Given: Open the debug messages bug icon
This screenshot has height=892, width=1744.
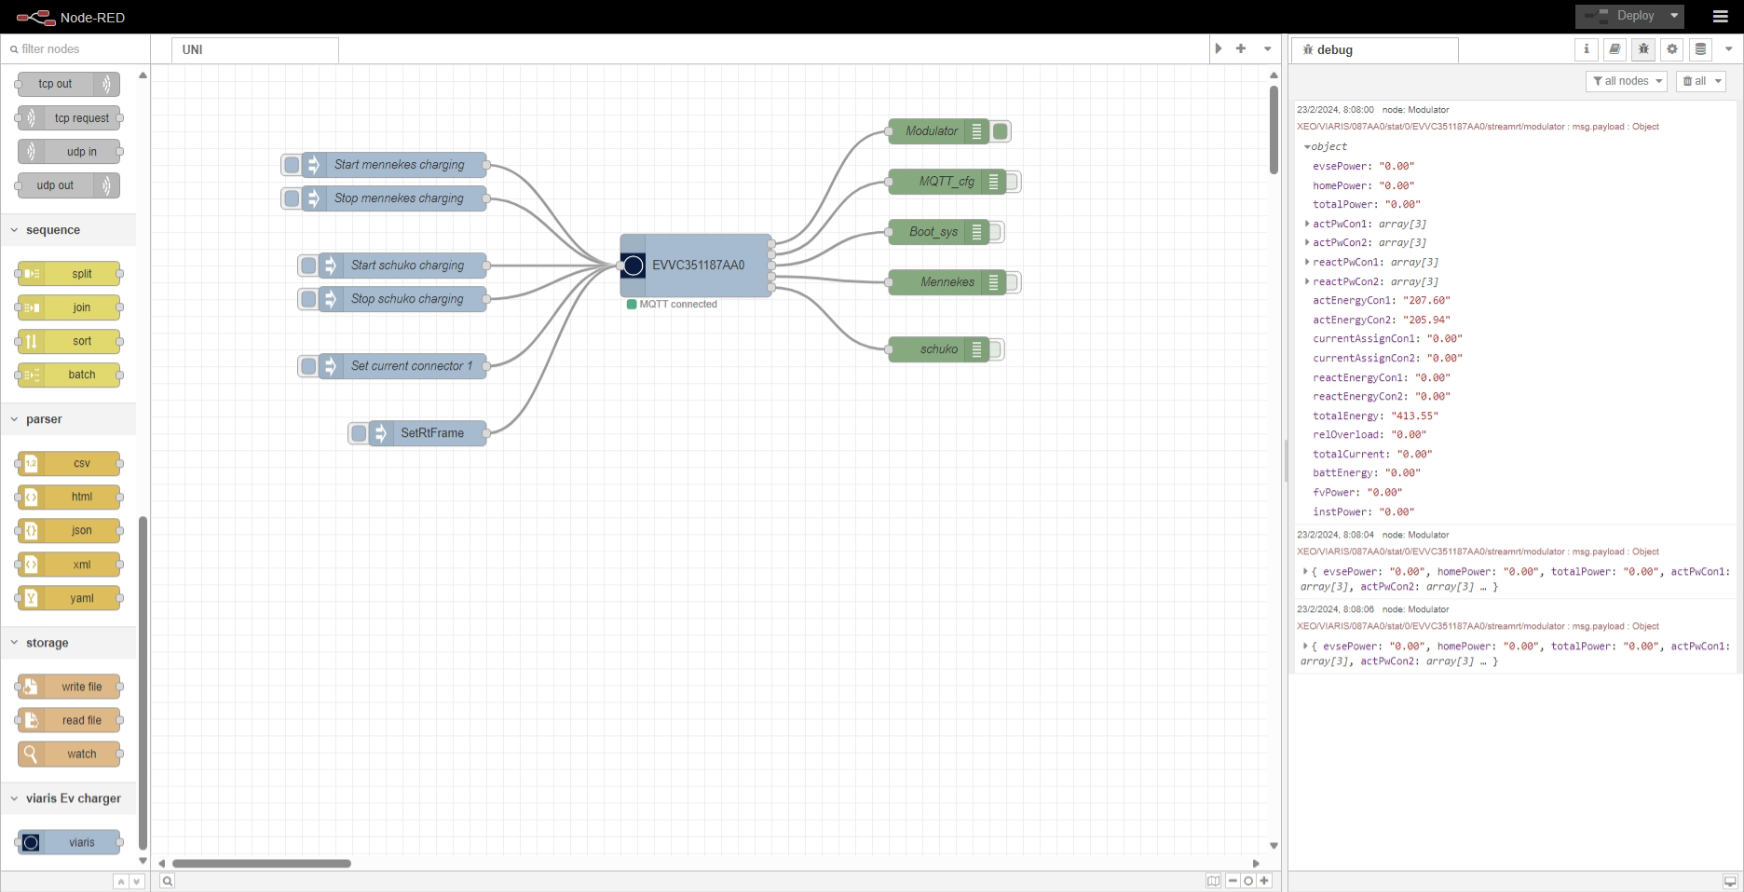Looking at the screenshot, I should pyautogui.click(x=1643, y=49).
